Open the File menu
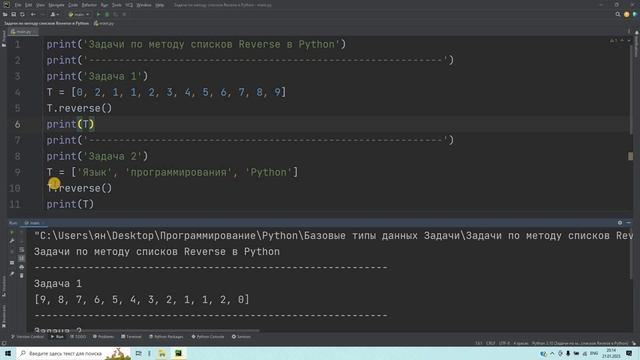Image resolution: width=640 pixels, height=360 pixels. pos(18,5)
